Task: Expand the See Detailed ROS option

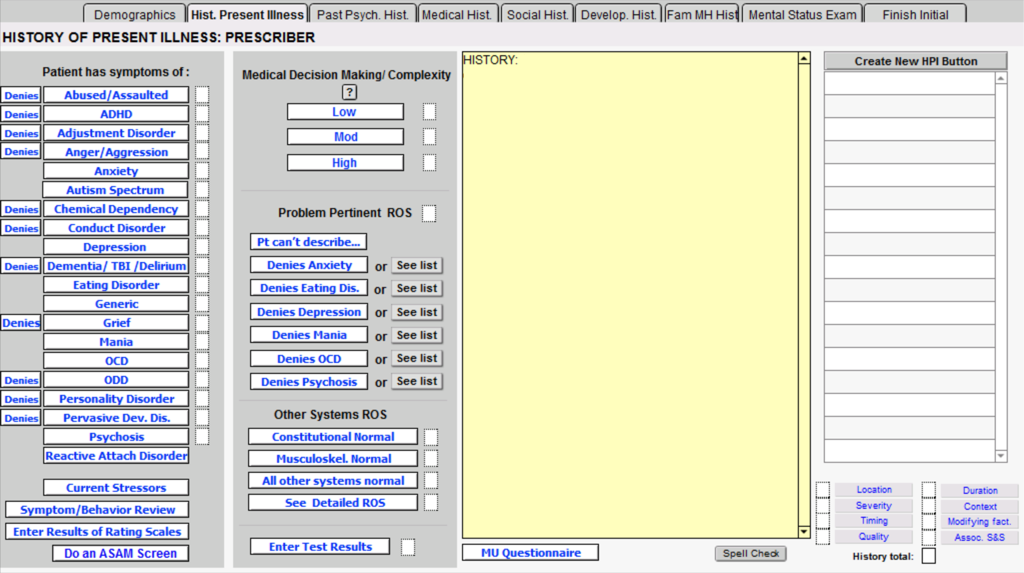Action: pyautogui.click(x=332, y=503)
